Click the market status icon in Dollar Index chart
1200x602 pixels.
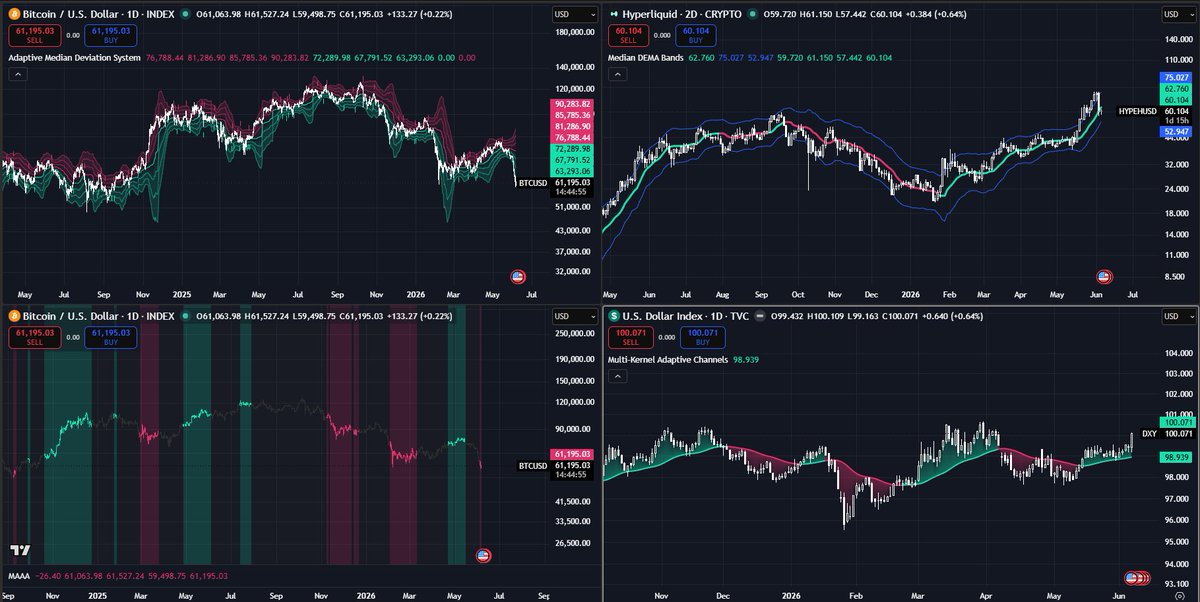(x=761, y=316)
